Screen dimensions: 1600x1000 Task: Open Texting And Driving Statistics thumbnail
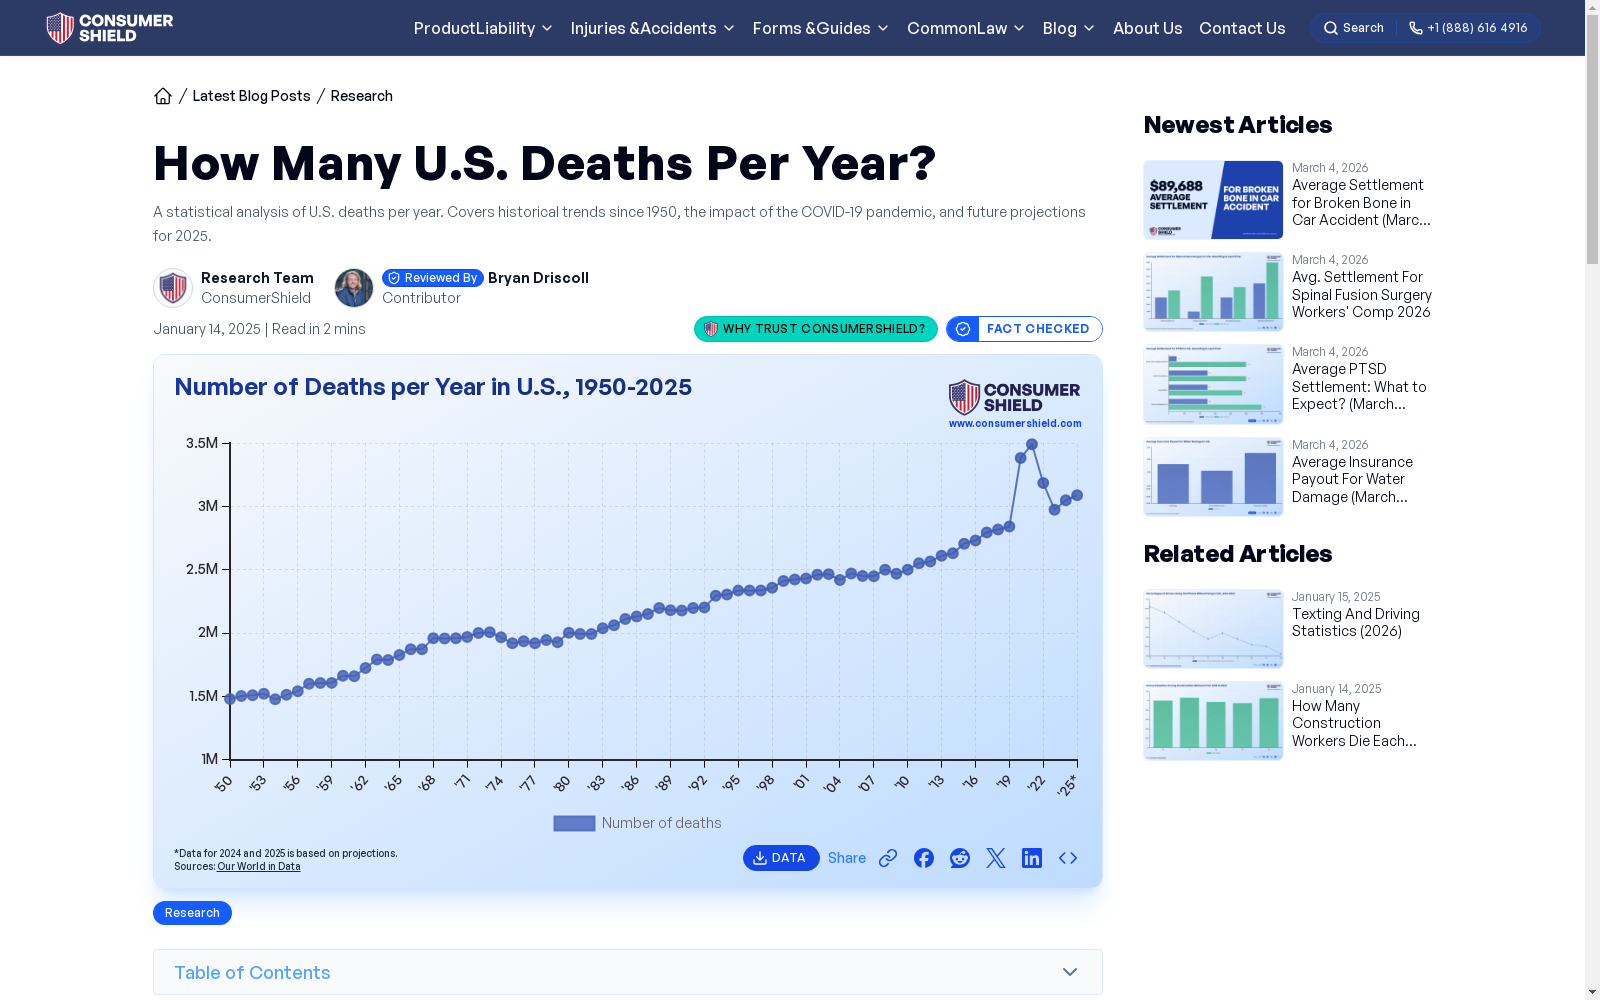tap(1213, 628)
